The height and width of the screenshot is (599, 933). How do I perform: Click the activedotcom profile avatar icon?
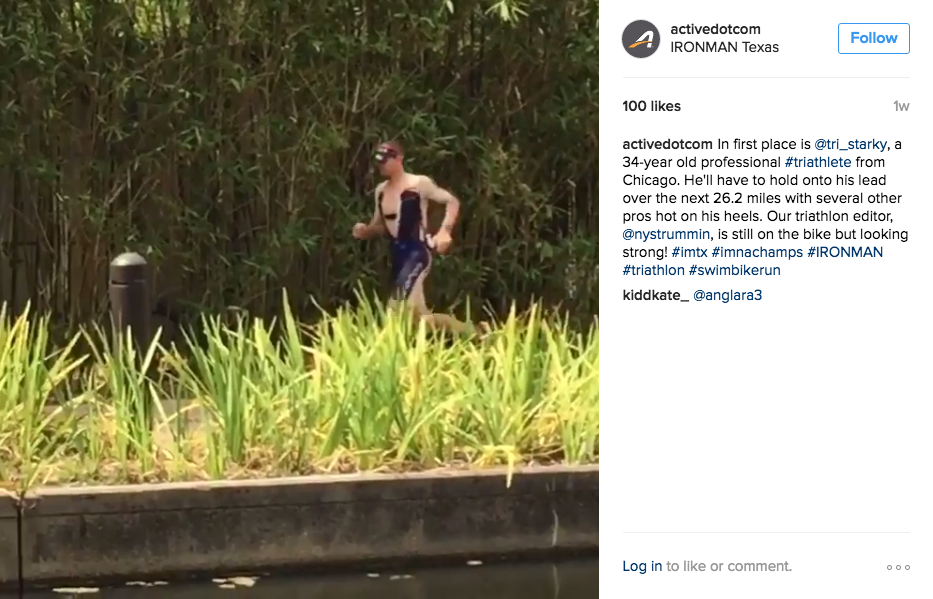(641, 39)
